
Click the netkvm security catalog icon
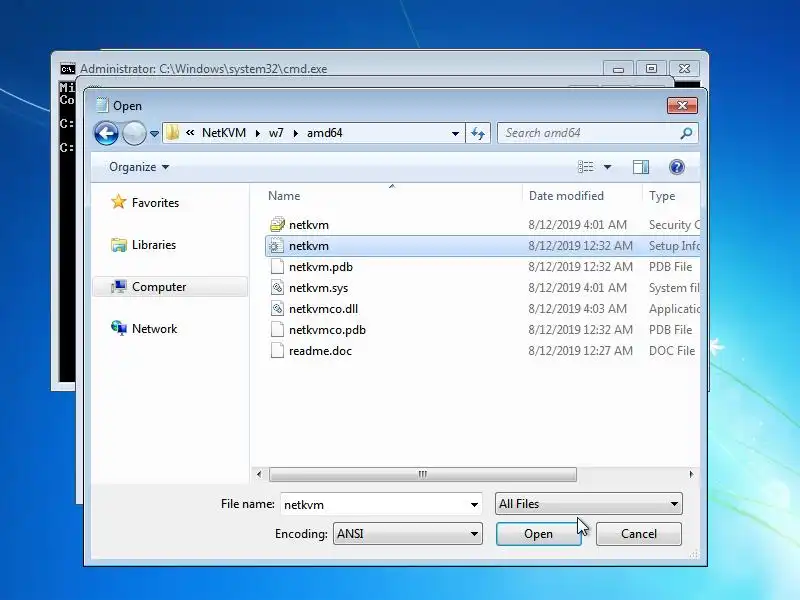tap(277, 224)
